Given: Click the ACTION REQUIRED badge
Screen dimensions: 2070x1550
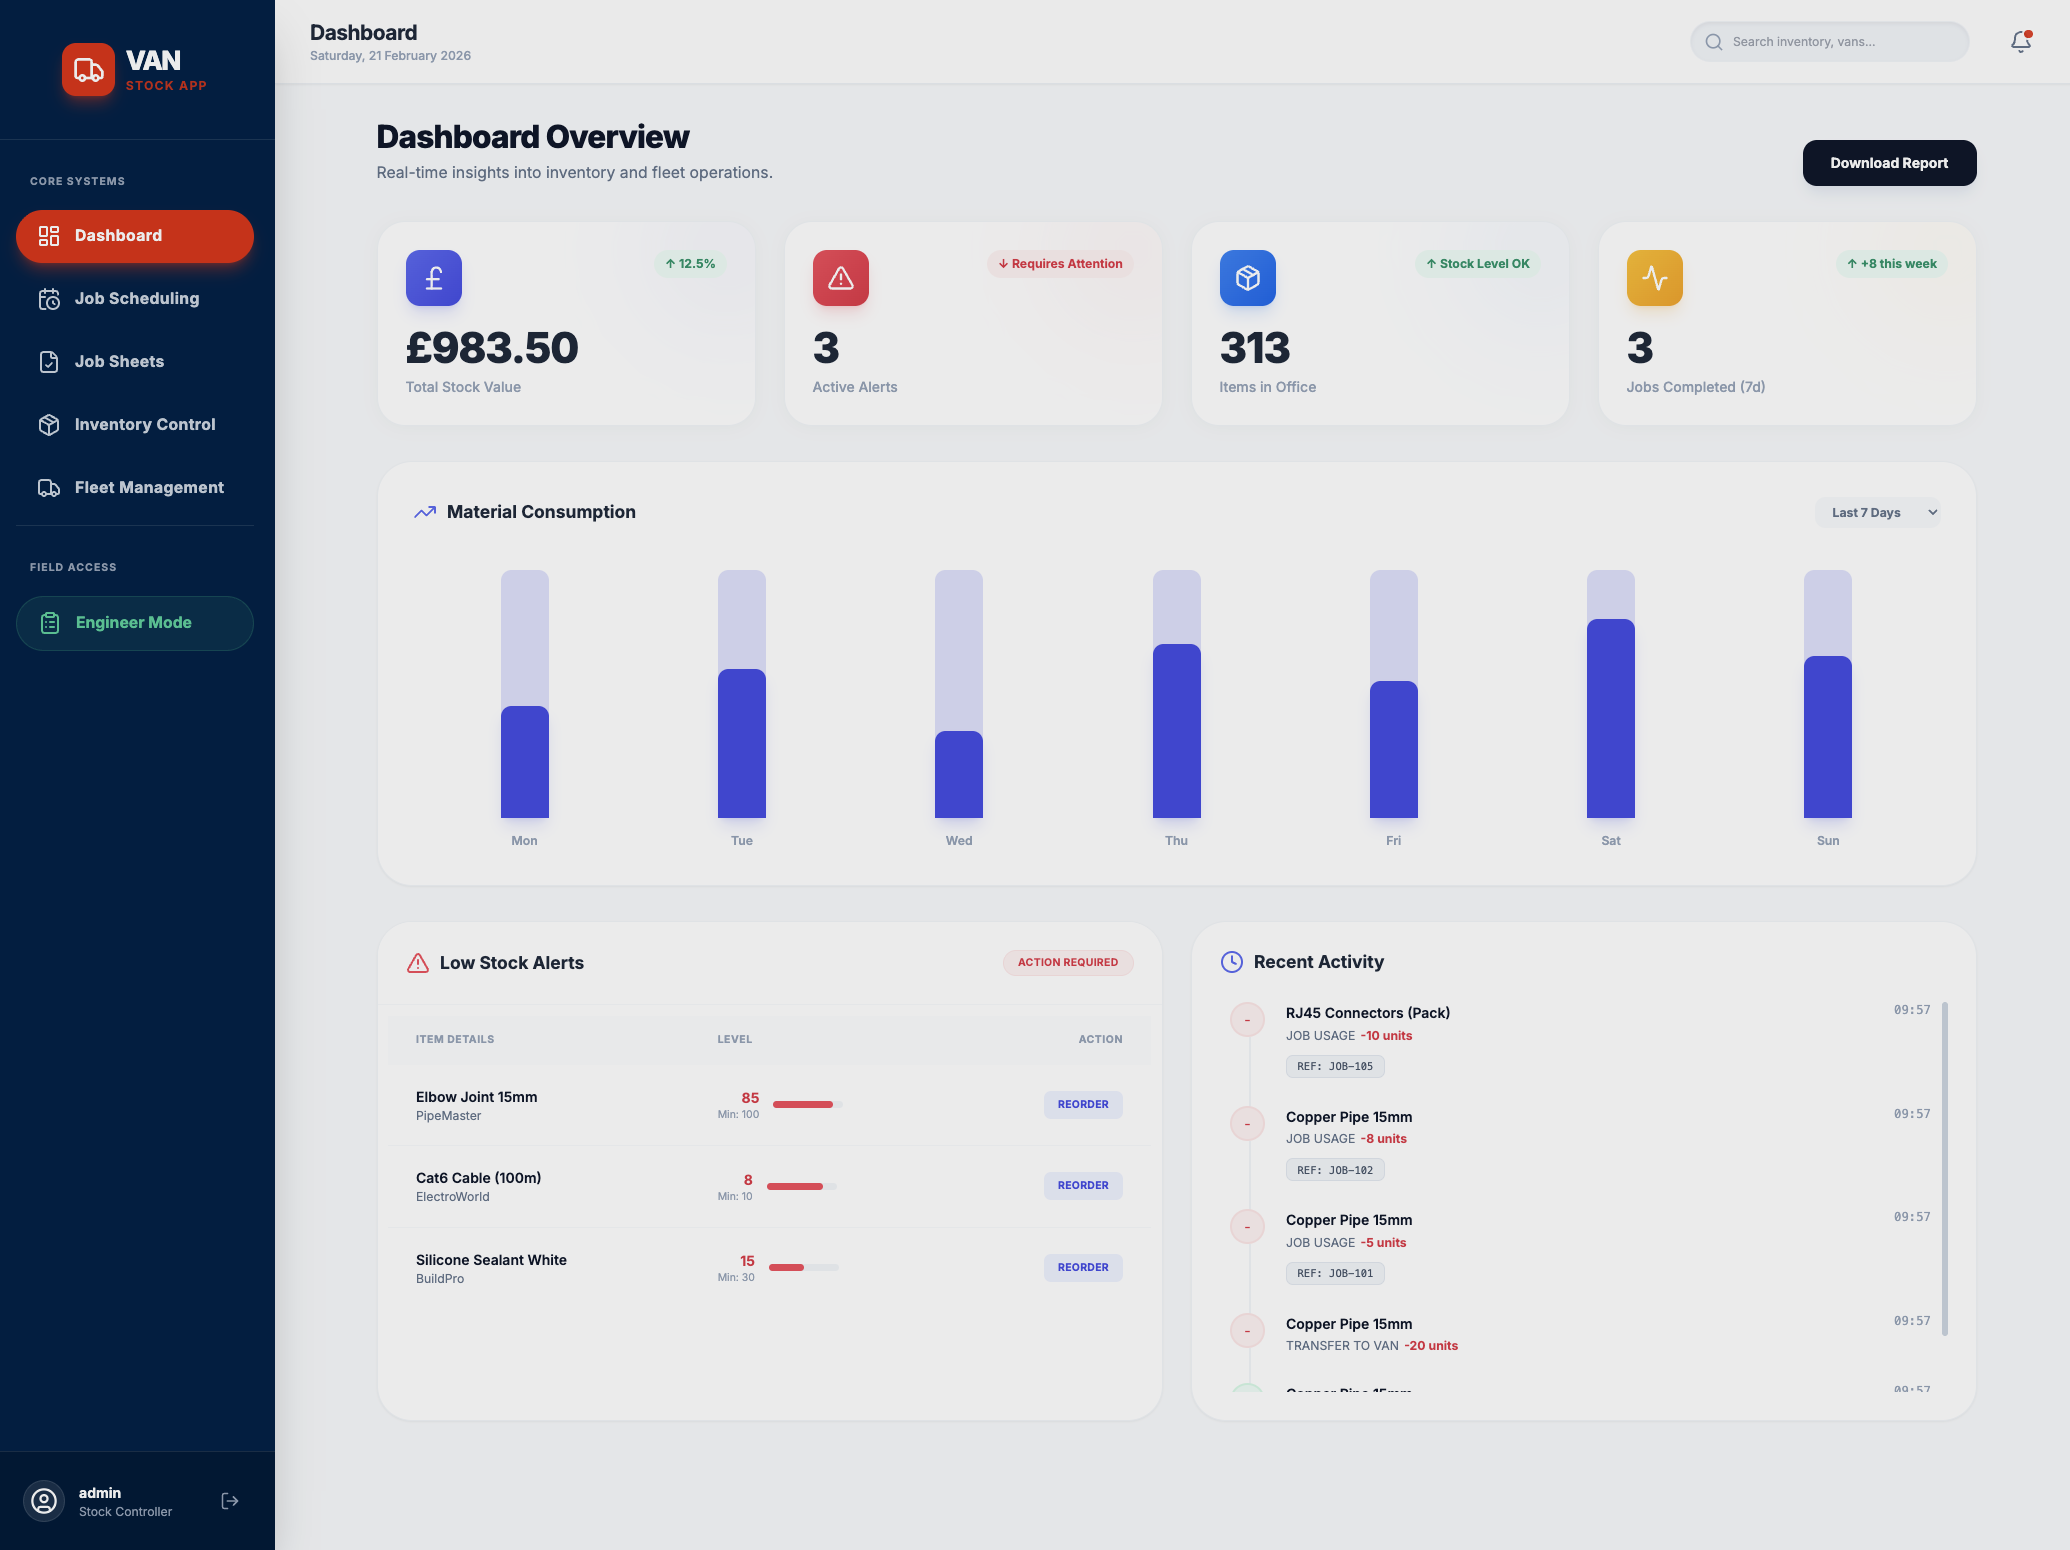Looking at the screenshot, I should point(1068,962).
